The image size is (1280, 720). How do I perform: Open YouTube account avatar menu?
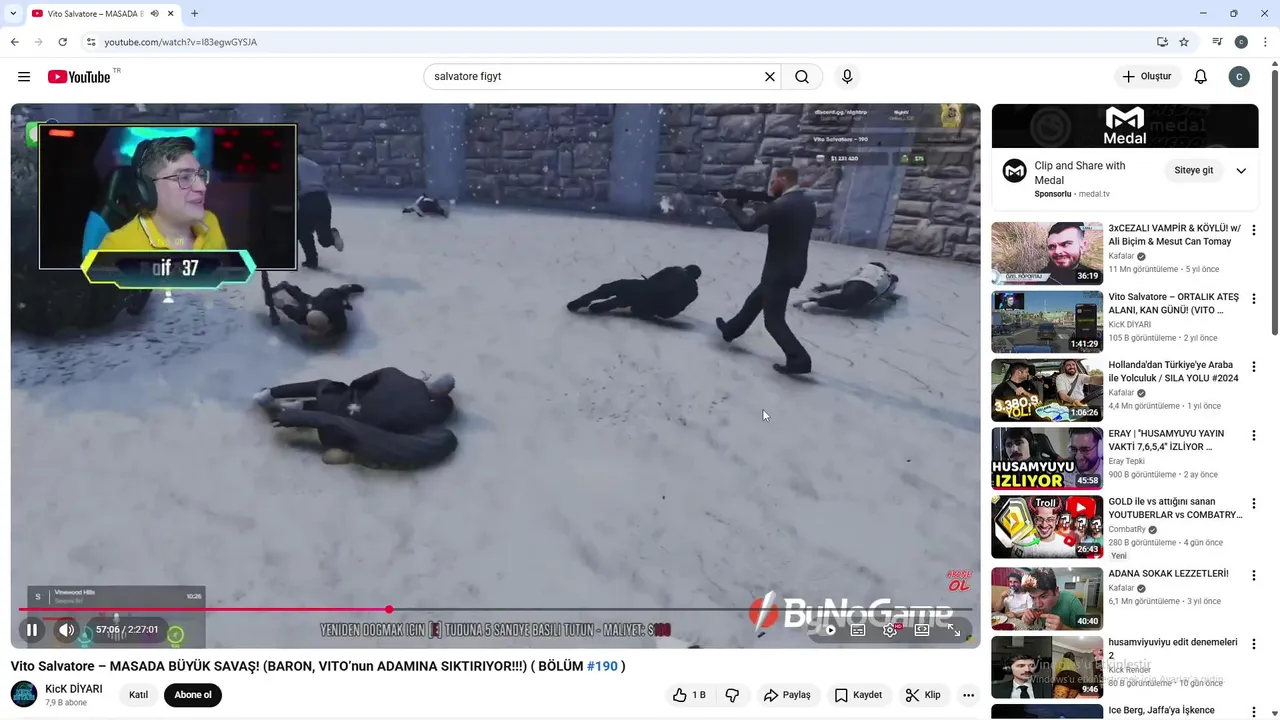1239,77
